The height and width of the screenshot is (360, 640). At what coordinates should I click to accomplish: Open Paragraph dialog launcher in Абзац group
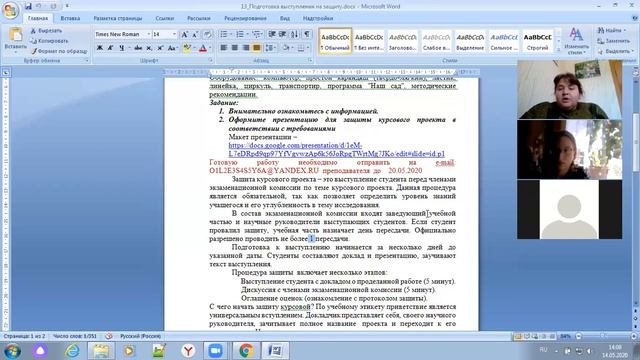tap(310, 60)
